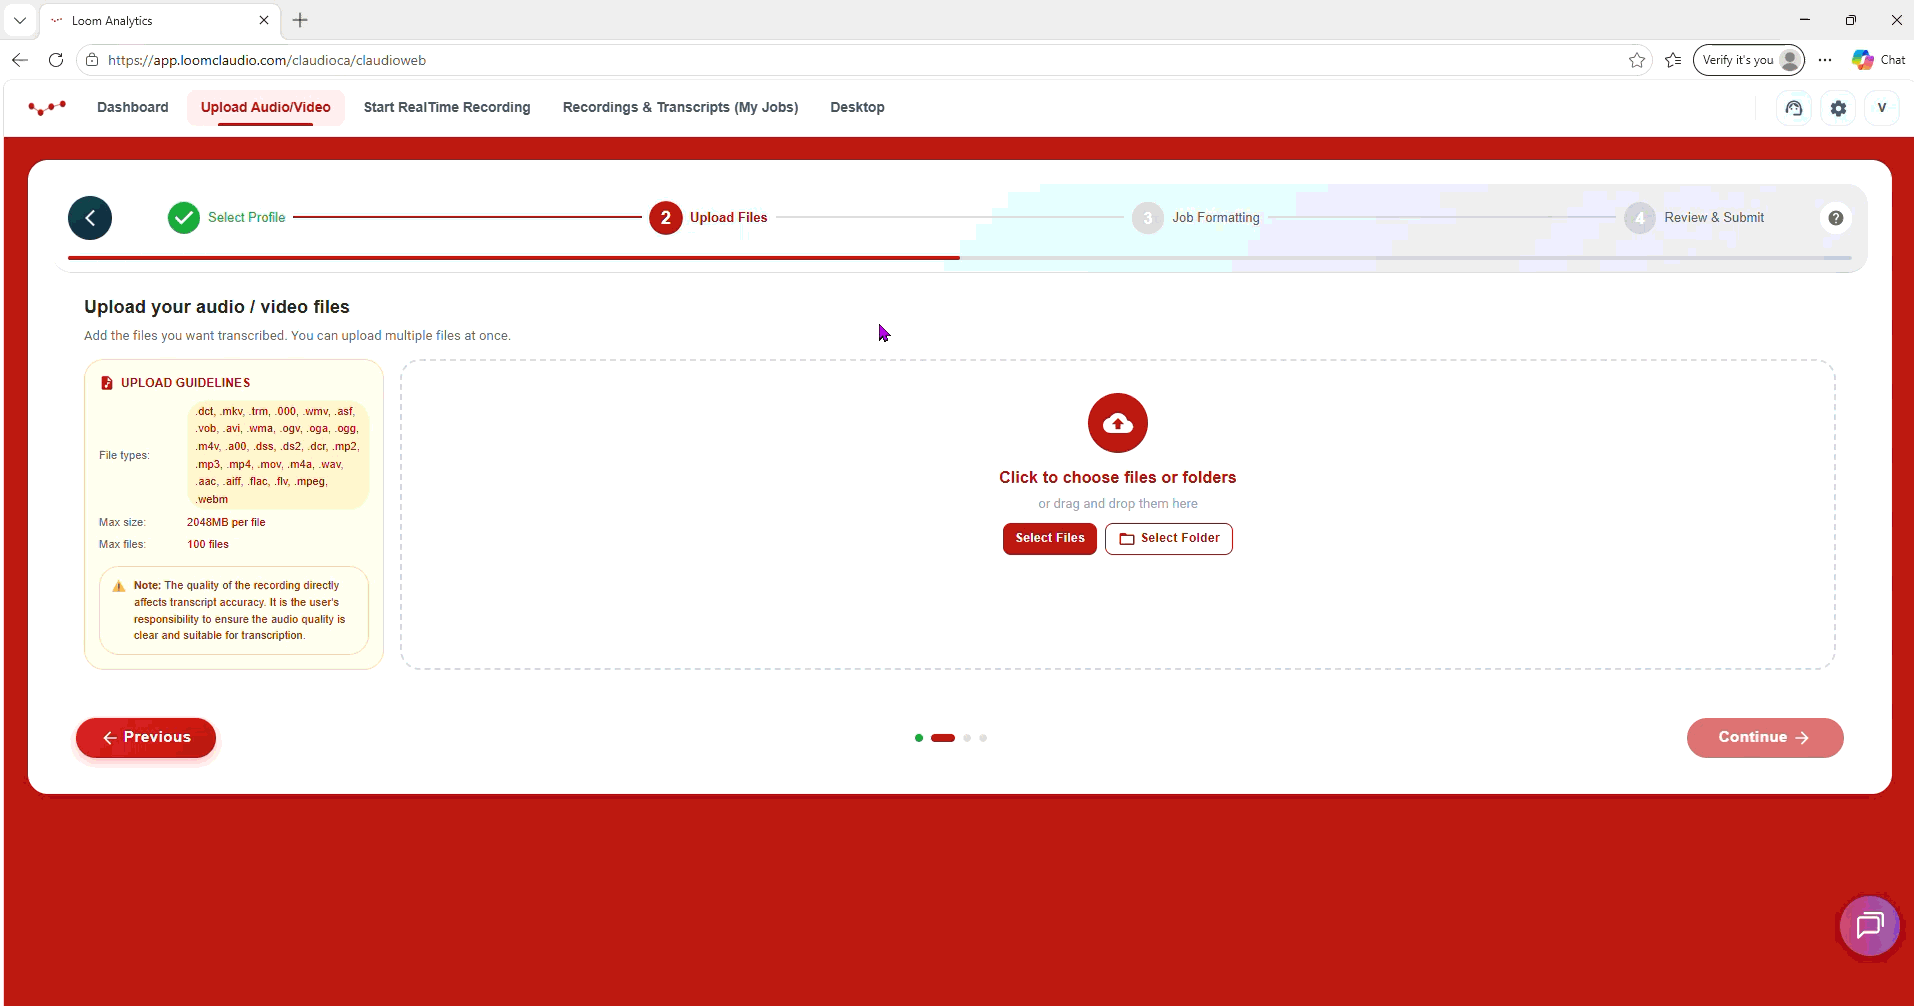This screenshot has width=1914, height=1006.
Task: Open Start RealTime Recording
Action: click(447, 107)
